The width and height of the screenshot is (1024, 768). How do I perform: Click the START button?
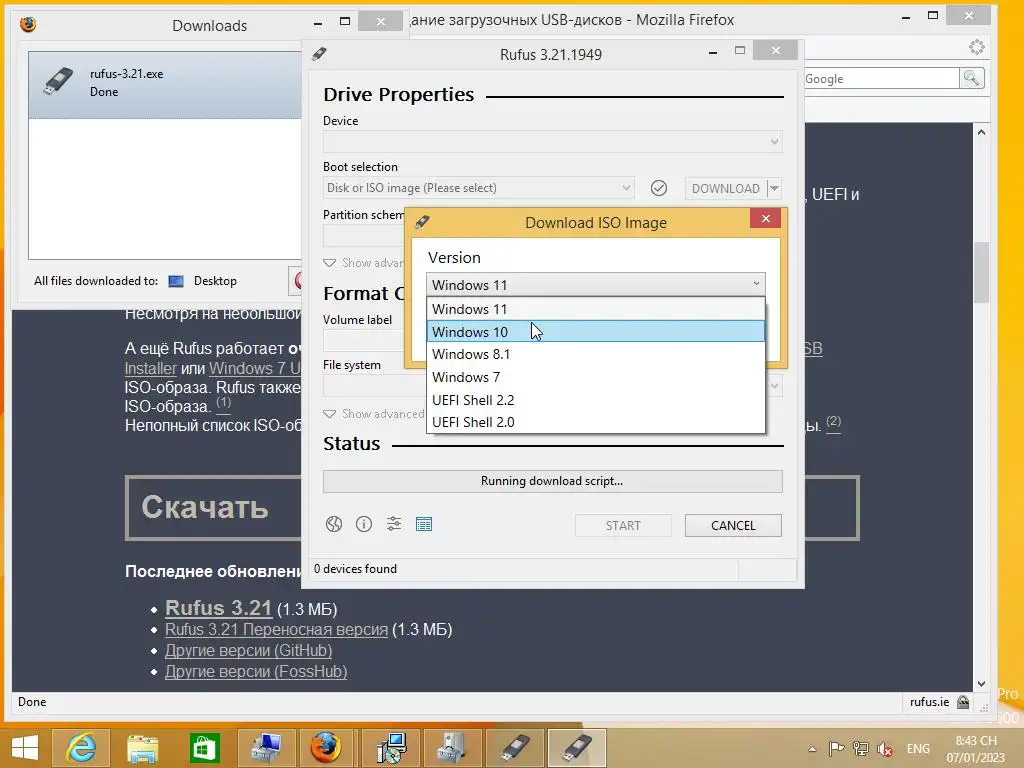click(x=623, y=526)
